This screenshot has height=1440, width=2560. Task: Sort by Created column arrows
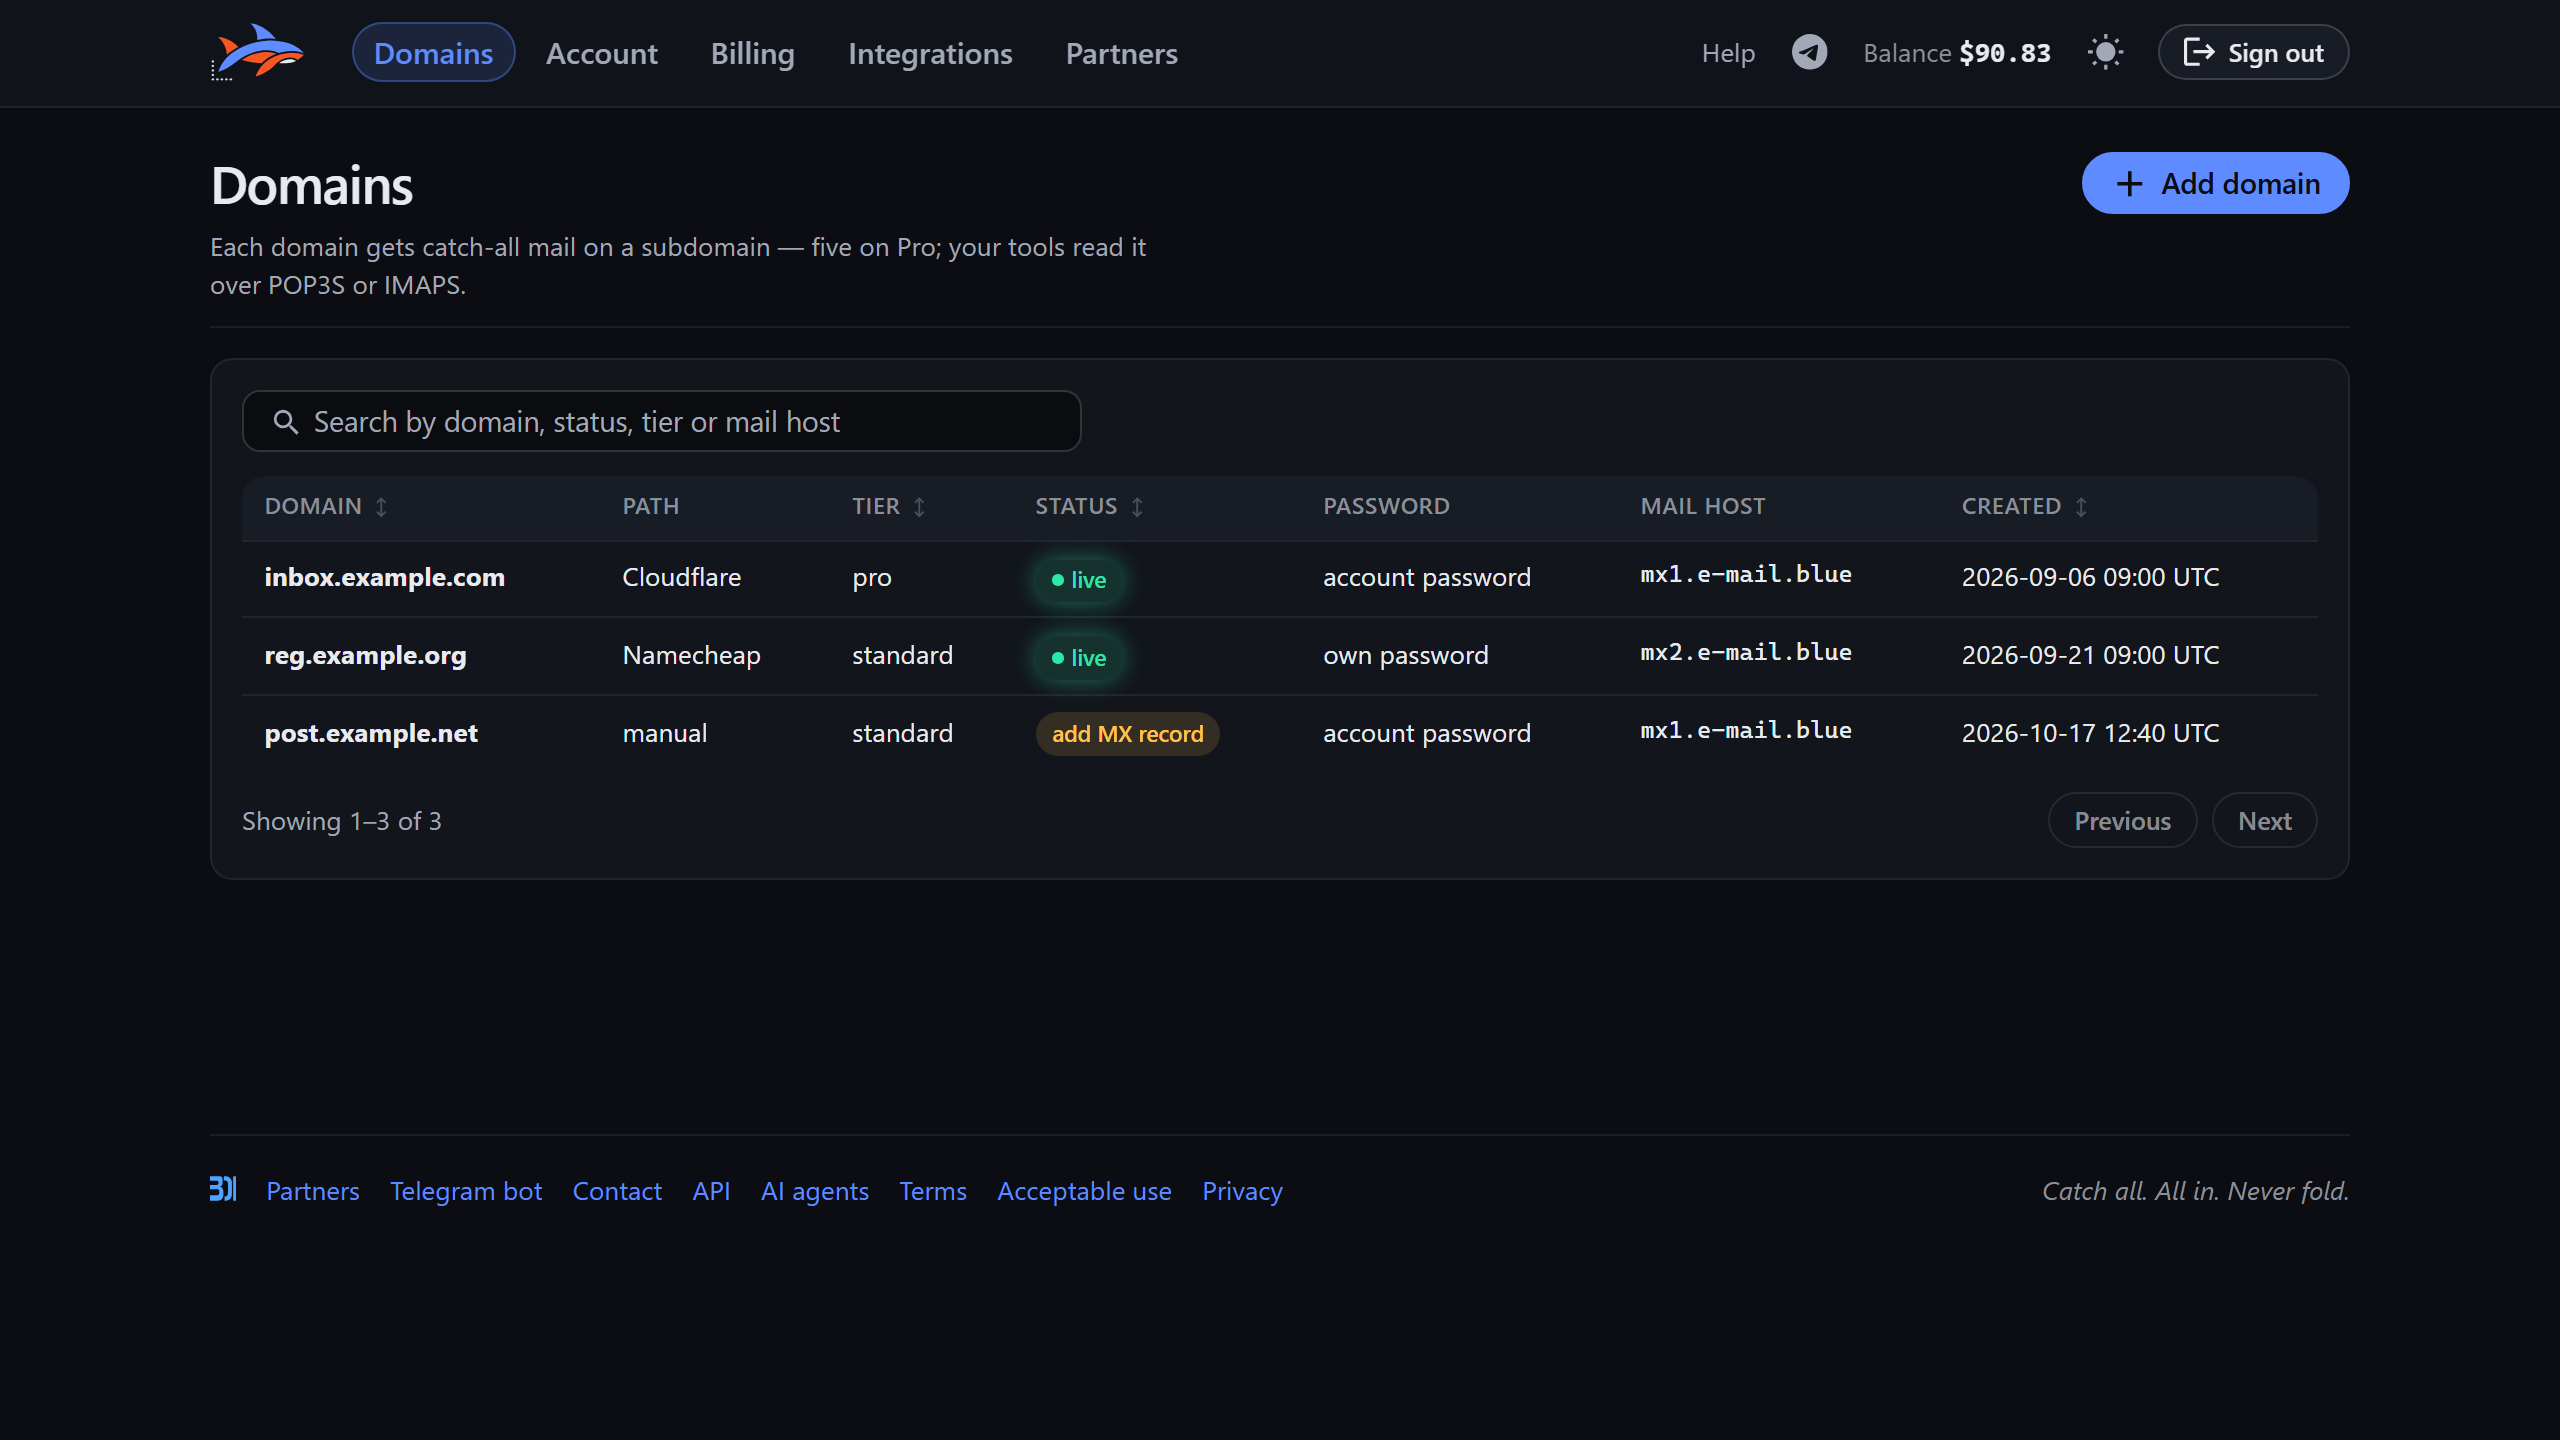point(2081,507)
